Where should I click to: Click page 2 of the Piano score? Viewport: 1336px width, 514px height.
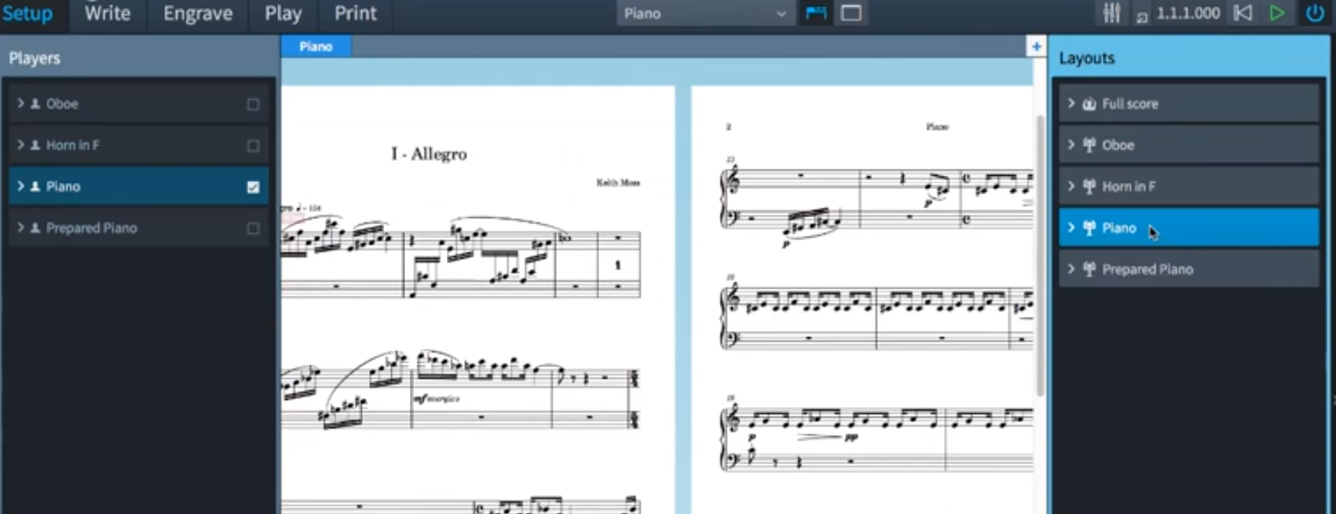coord(862,300)
